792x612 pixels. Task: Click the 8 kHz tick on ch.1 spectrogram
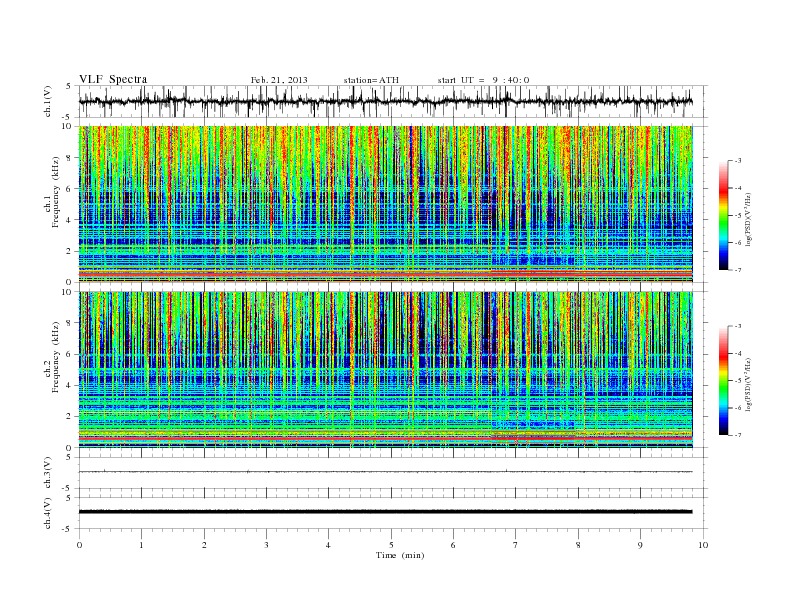pyautogui.click(x=70, y=158)
